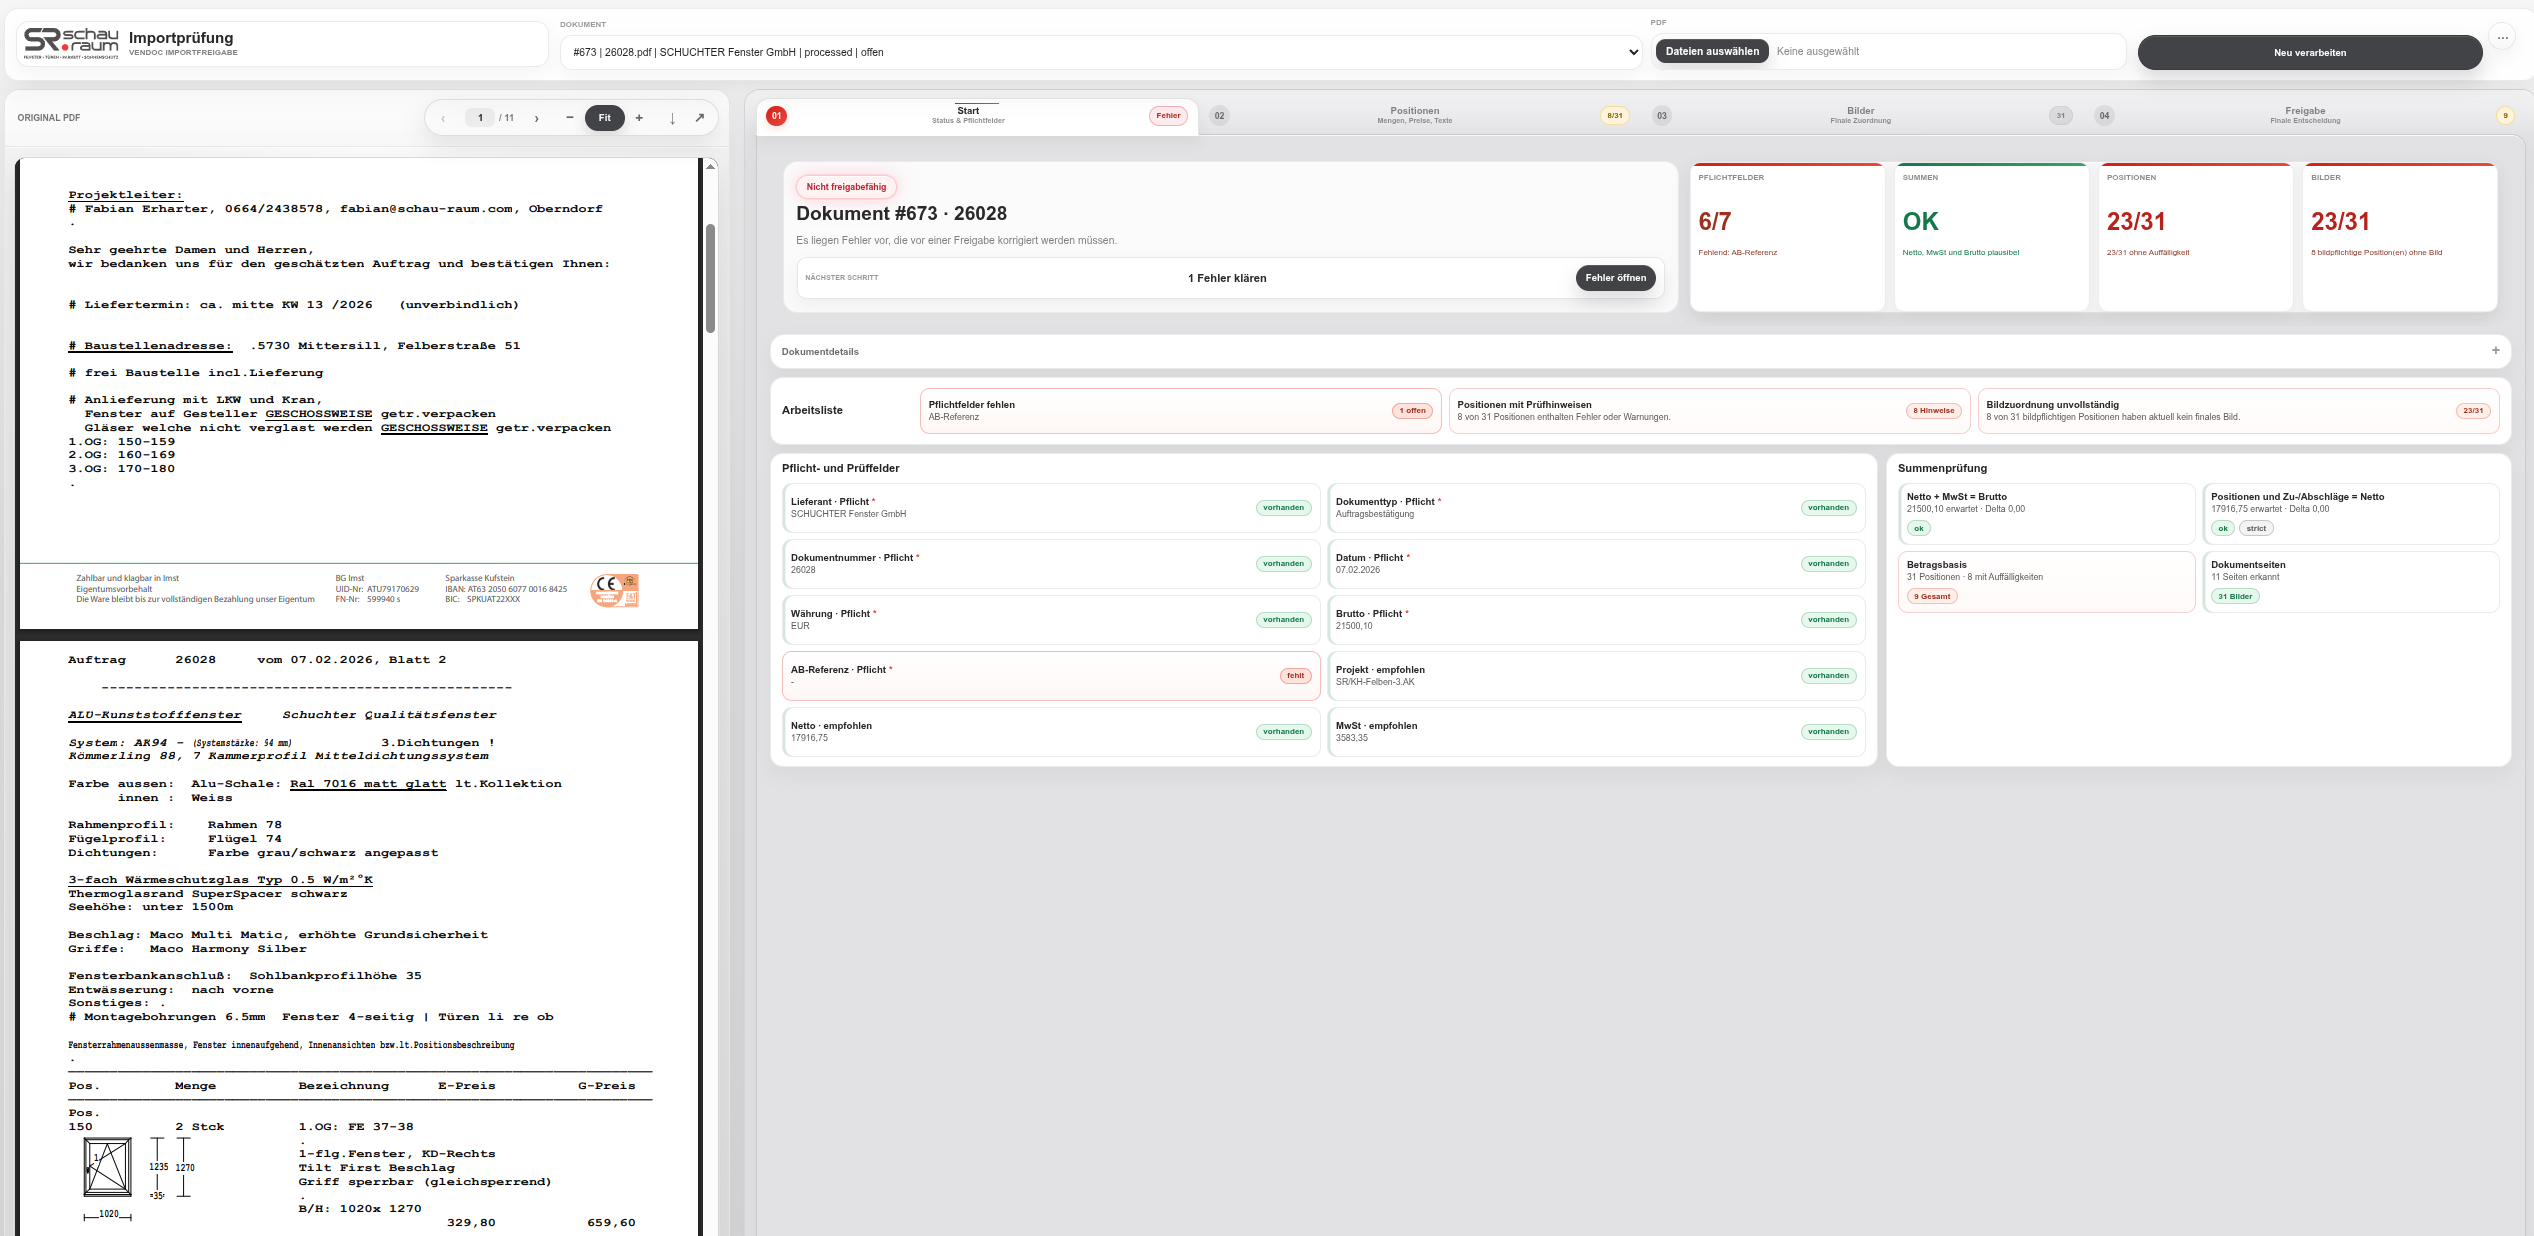This screenshot has width=2534, height=1236.
Task: Click the schau raum logo
Action: 71,44
